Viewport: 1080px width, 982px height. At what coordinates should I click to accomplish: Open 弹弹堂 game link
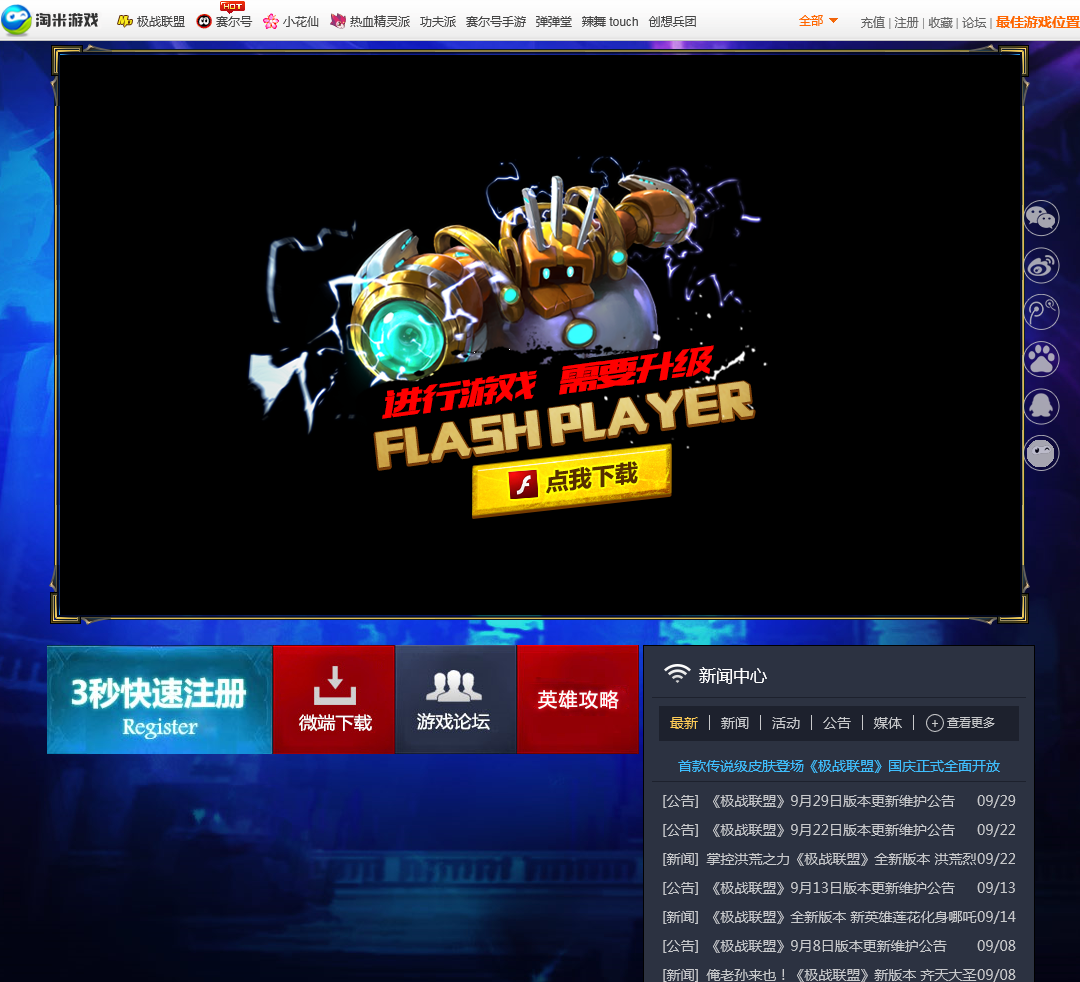point(554,22)
